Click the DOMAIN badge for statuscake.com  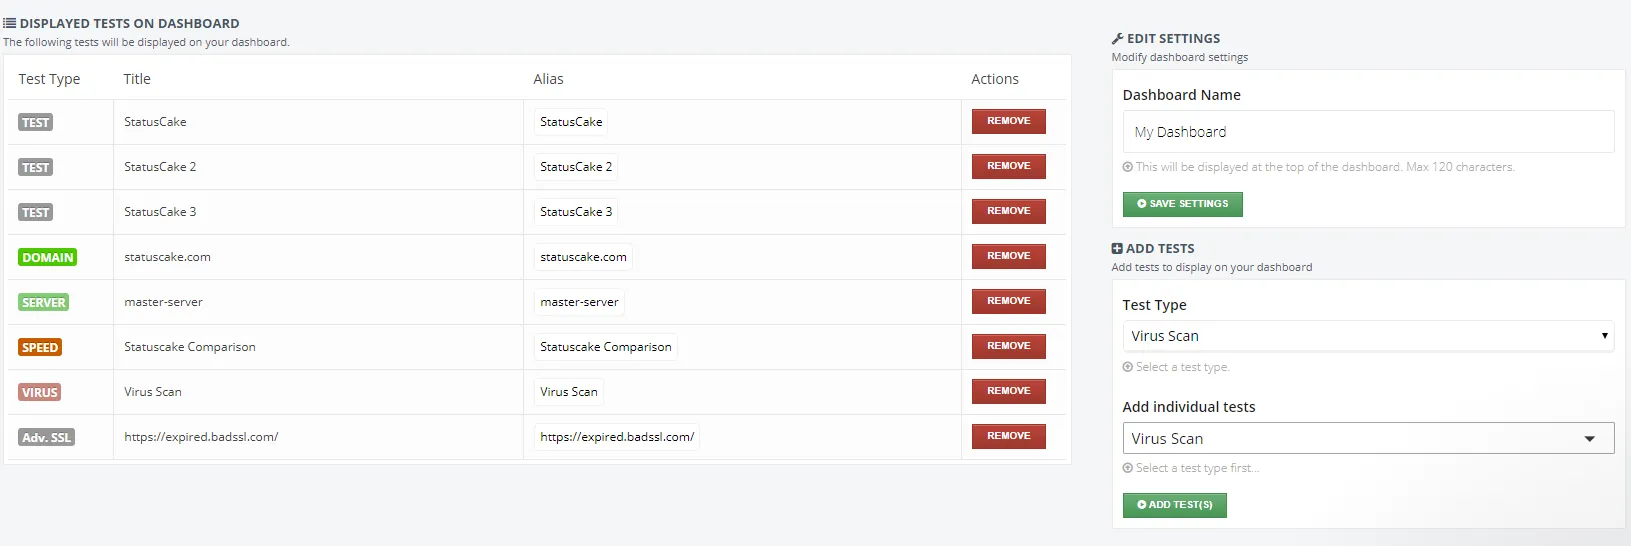pyautogui.click(x=47, y=257)
